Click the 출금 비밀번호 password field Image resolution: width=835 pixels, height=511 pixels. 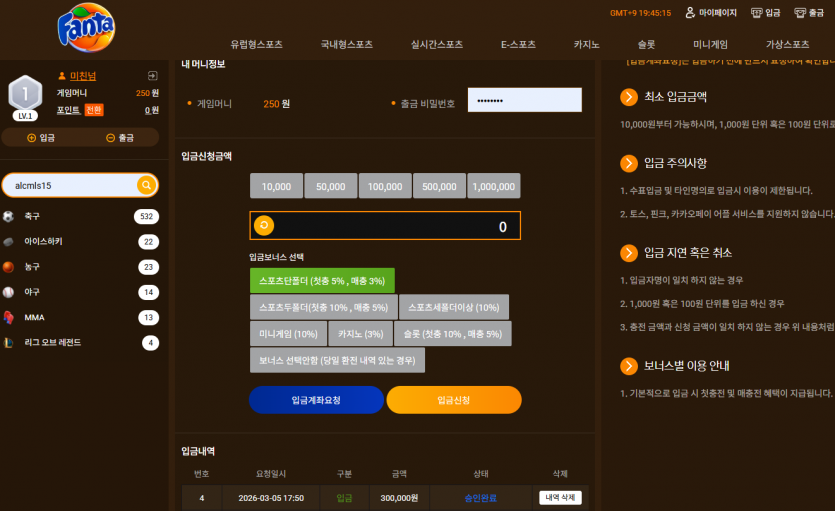pos(525,100)
